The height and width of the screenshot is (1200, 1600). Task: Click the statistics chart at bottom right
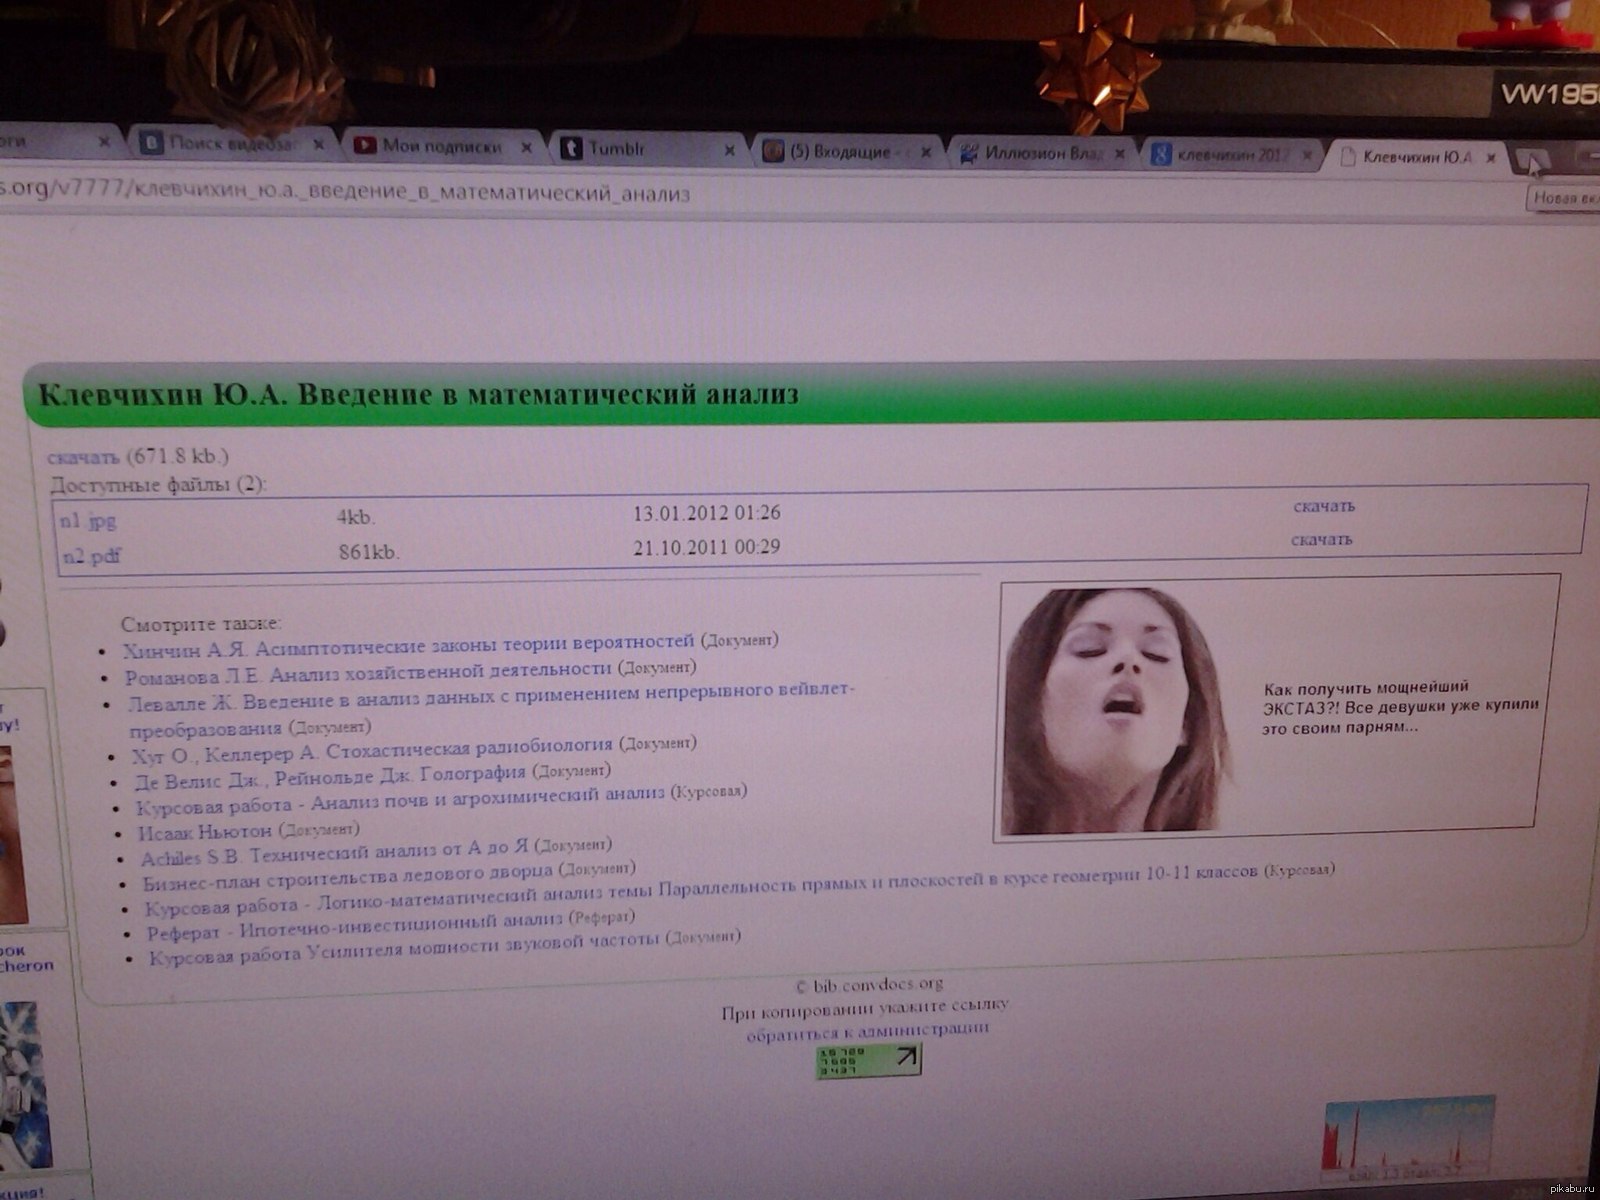[x=1408, y=1140]
